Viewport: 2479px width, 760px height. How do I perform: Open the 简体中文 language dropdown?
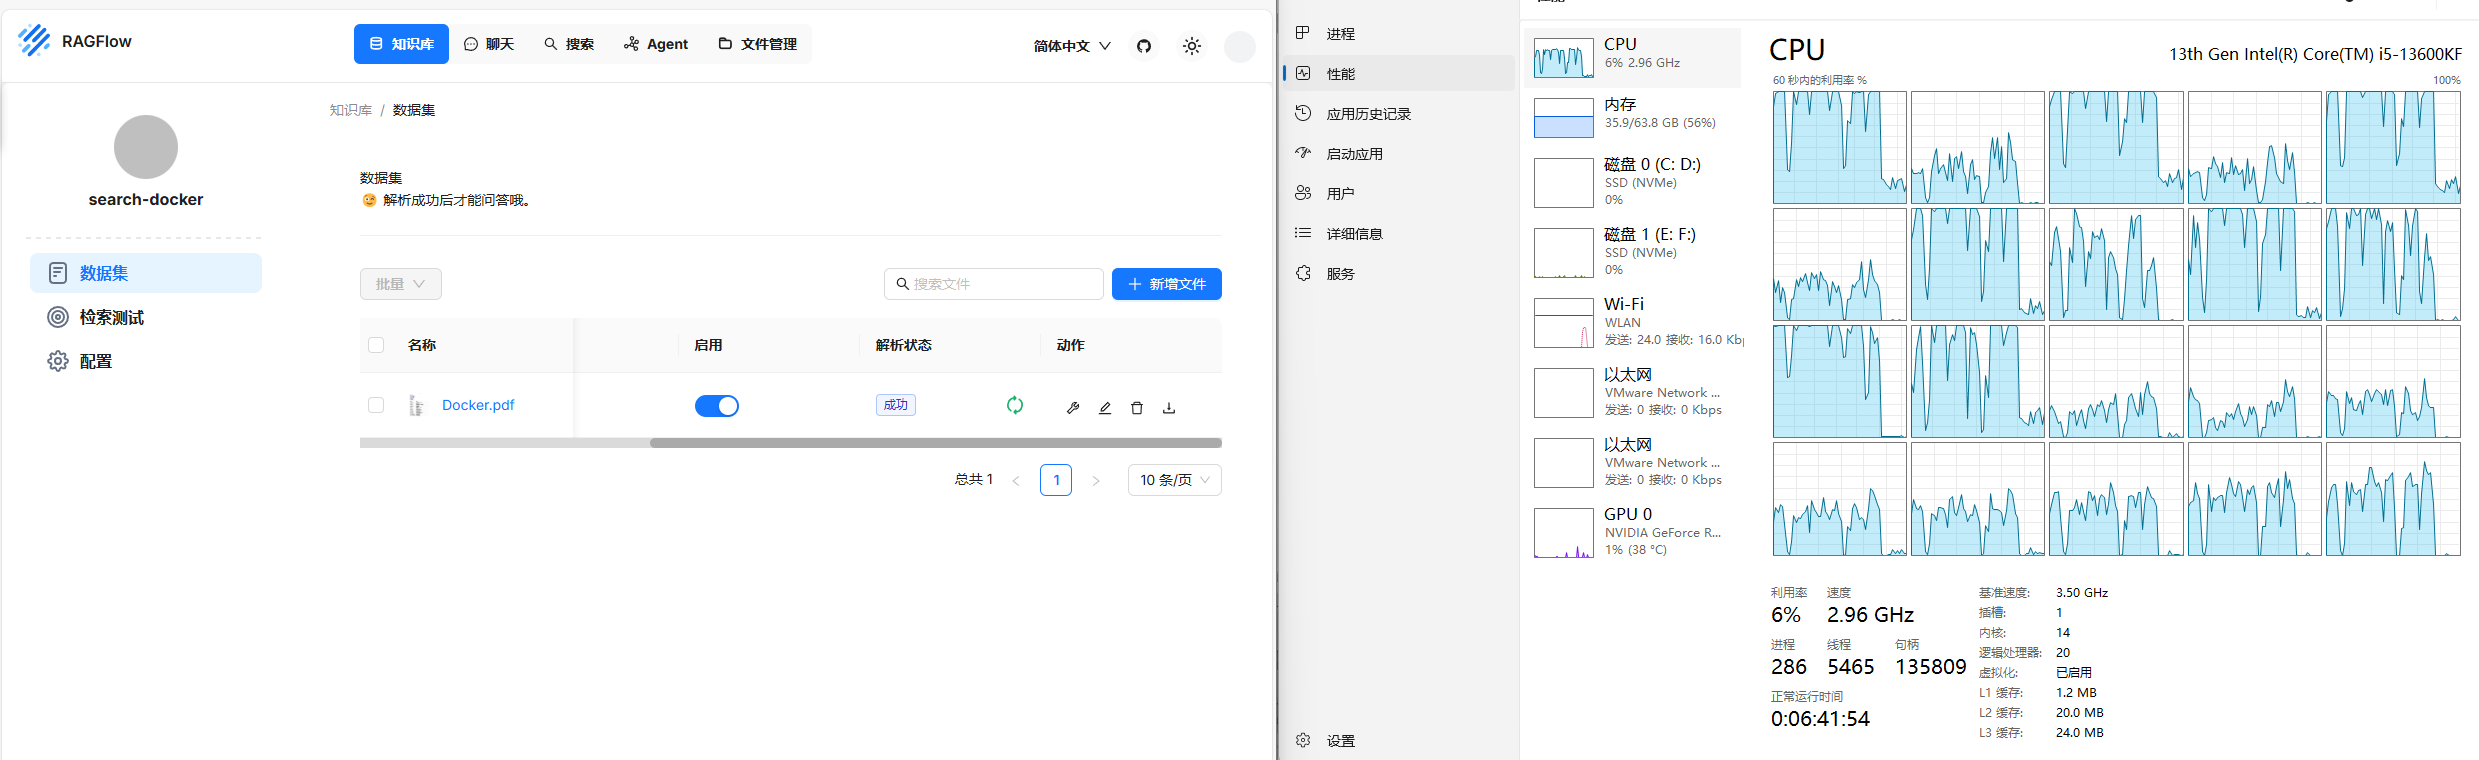coord(1072,46)
